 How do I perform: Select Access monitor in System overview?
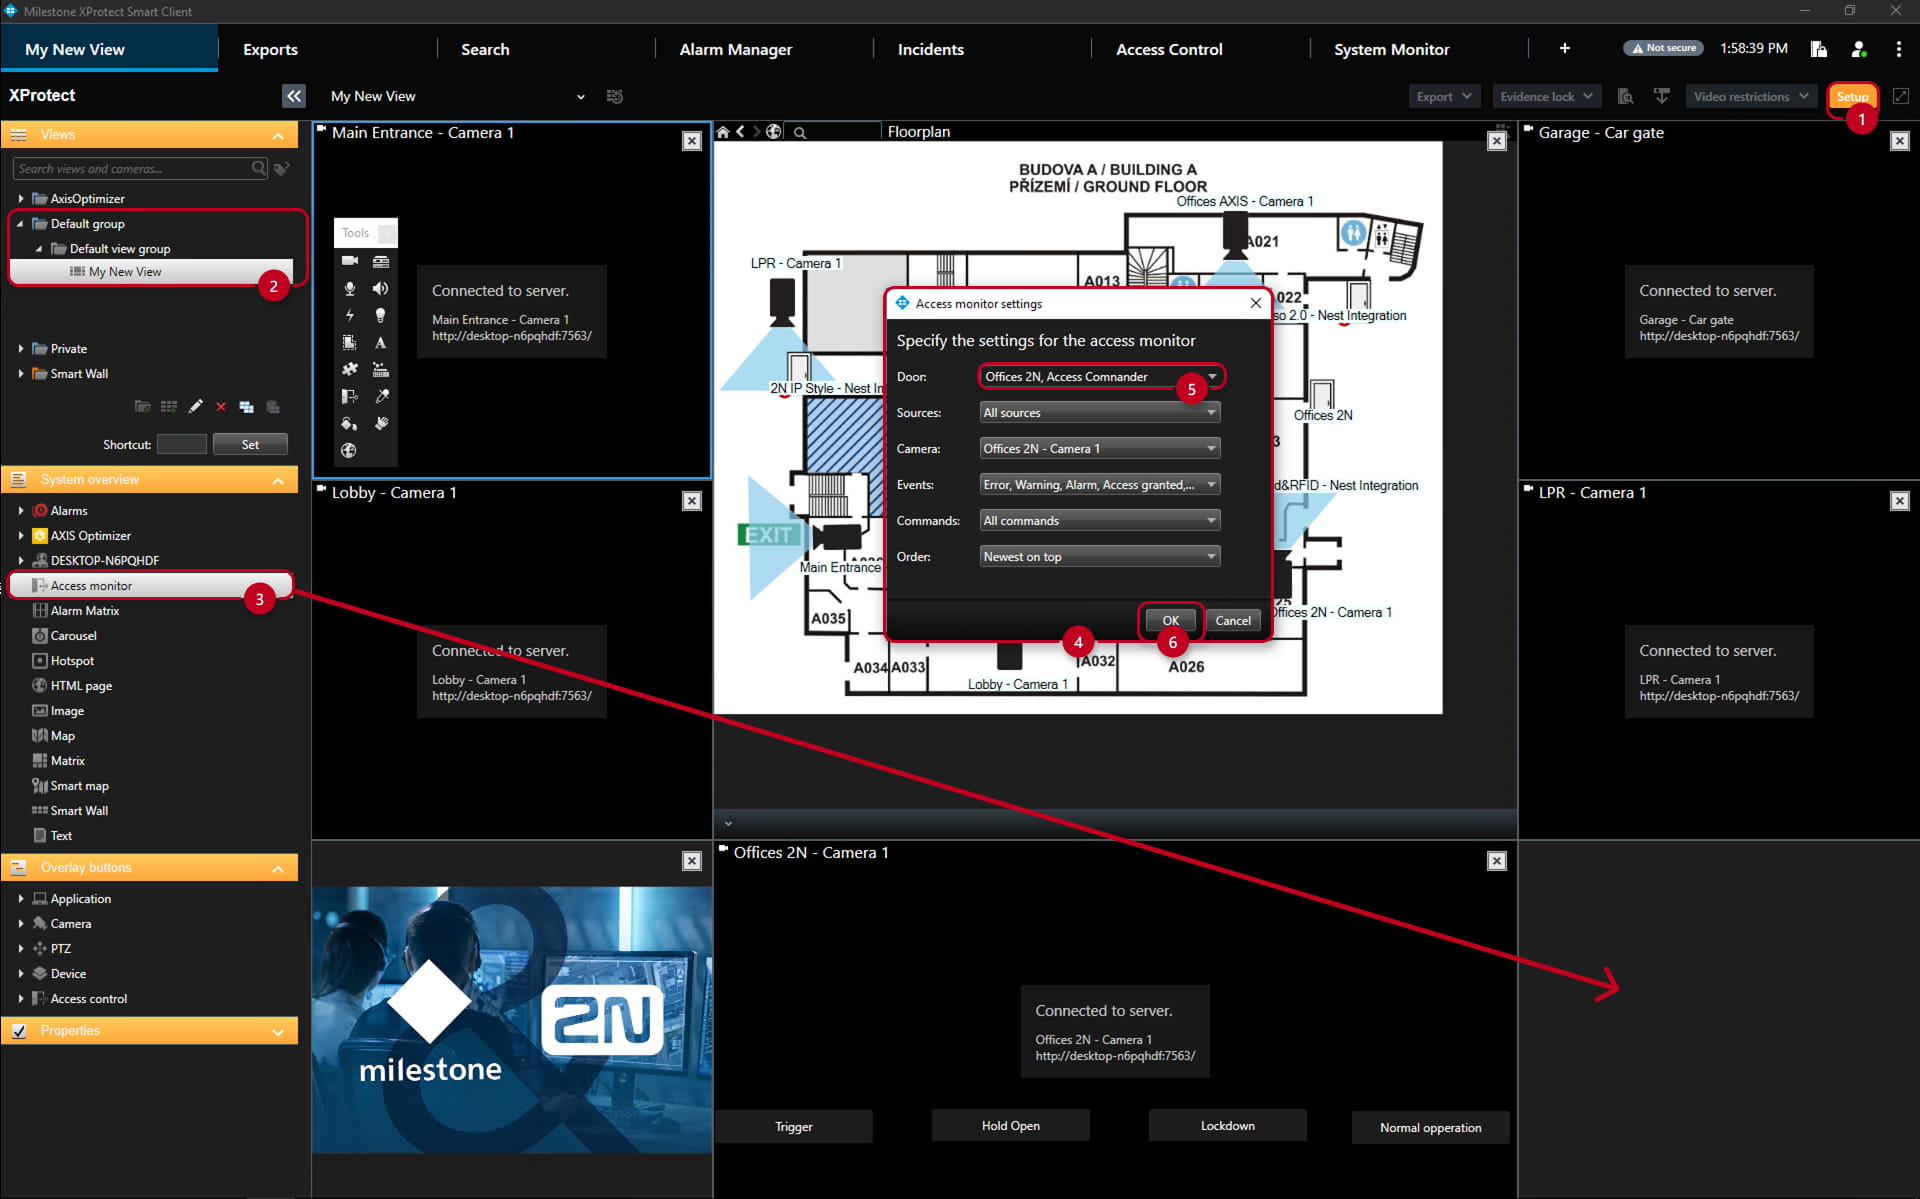(150, 586)
